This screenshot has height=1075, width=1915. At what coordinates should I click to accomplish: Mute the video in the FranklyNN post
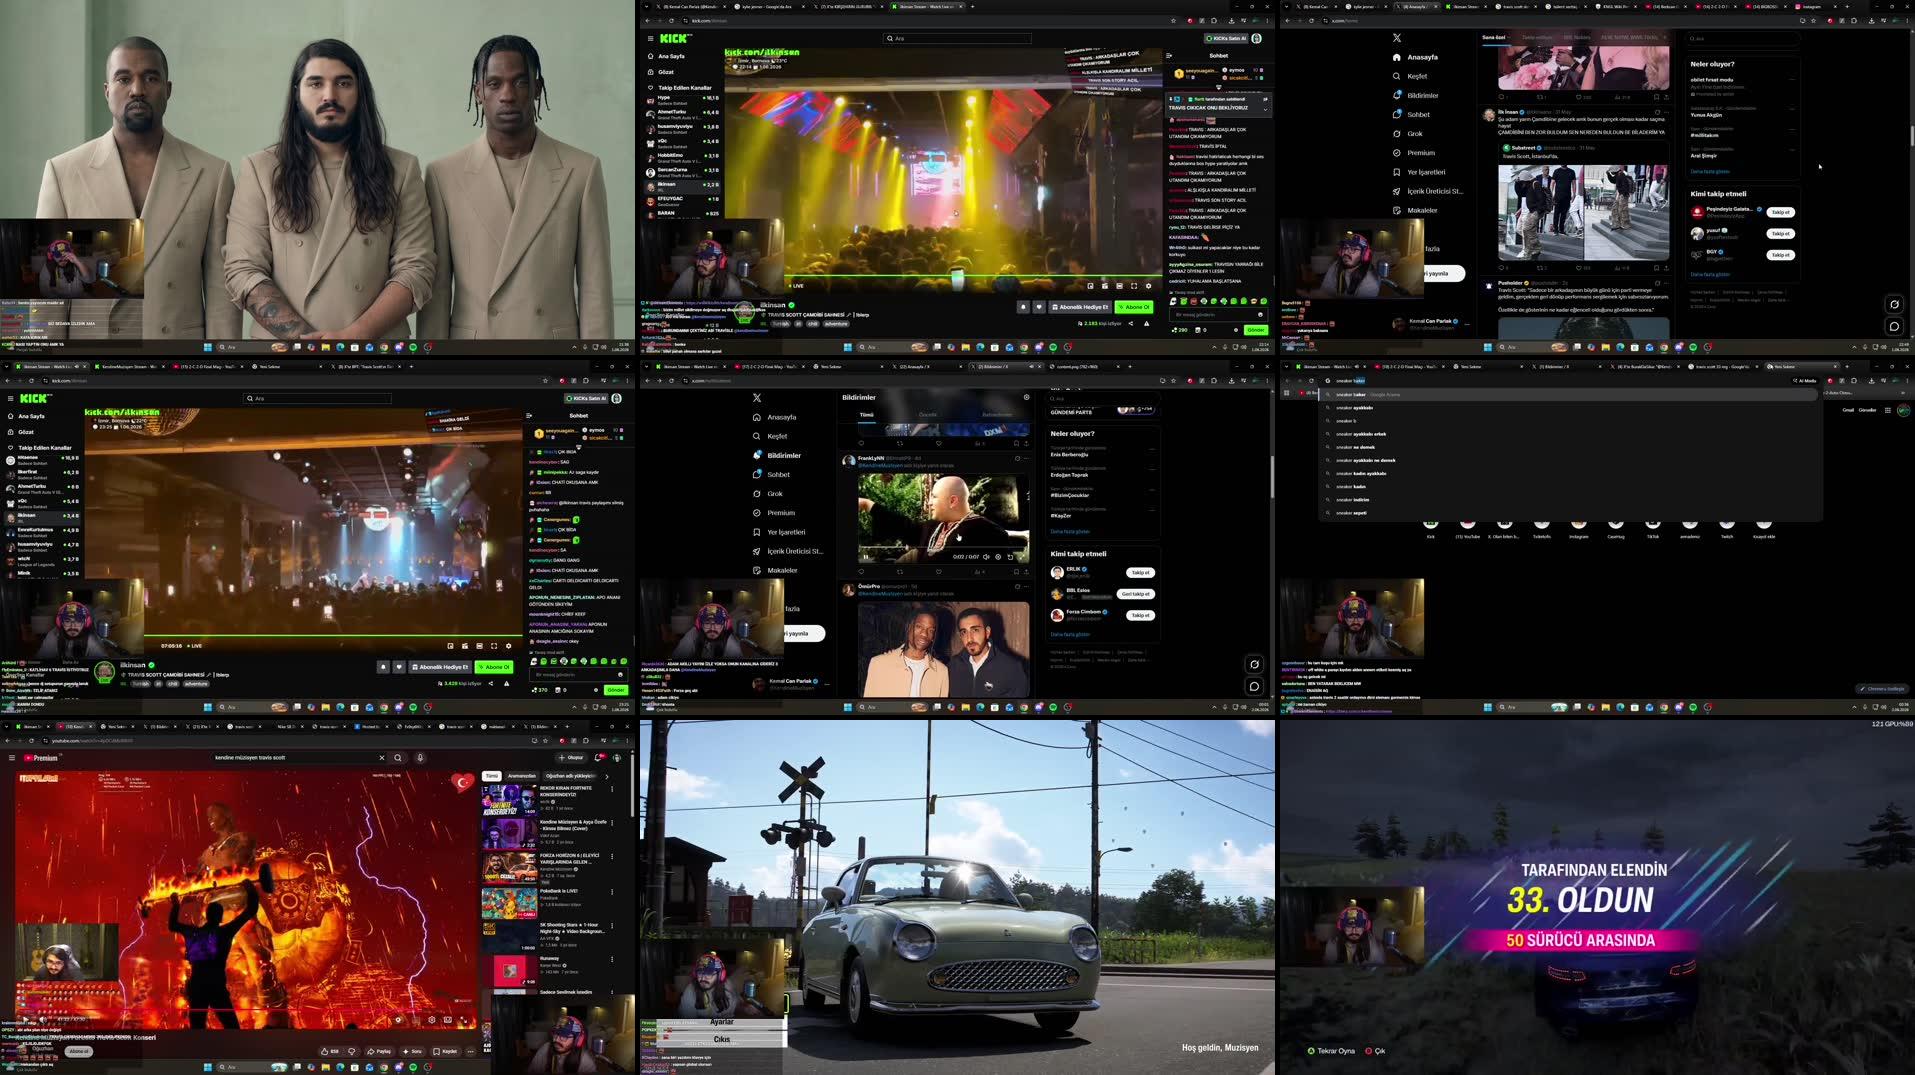click(986, 557)
